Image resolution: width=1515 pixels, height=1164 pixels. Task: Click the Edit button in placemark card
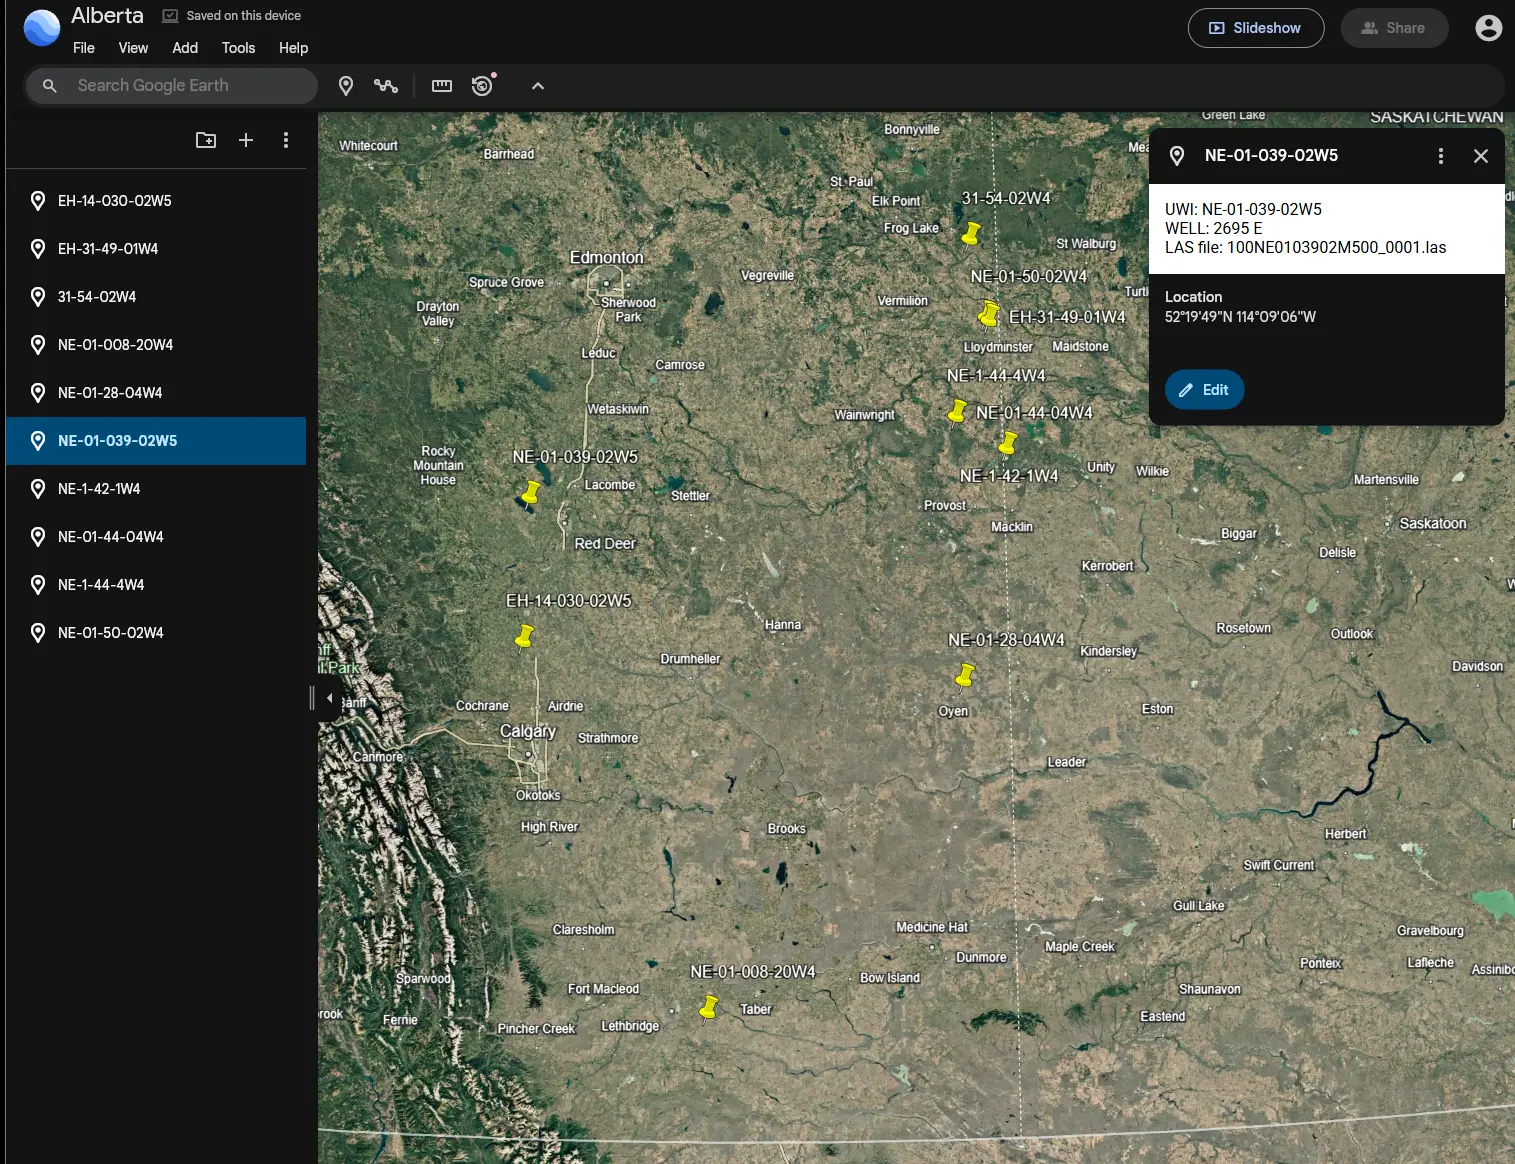(x=1204, y=390)
